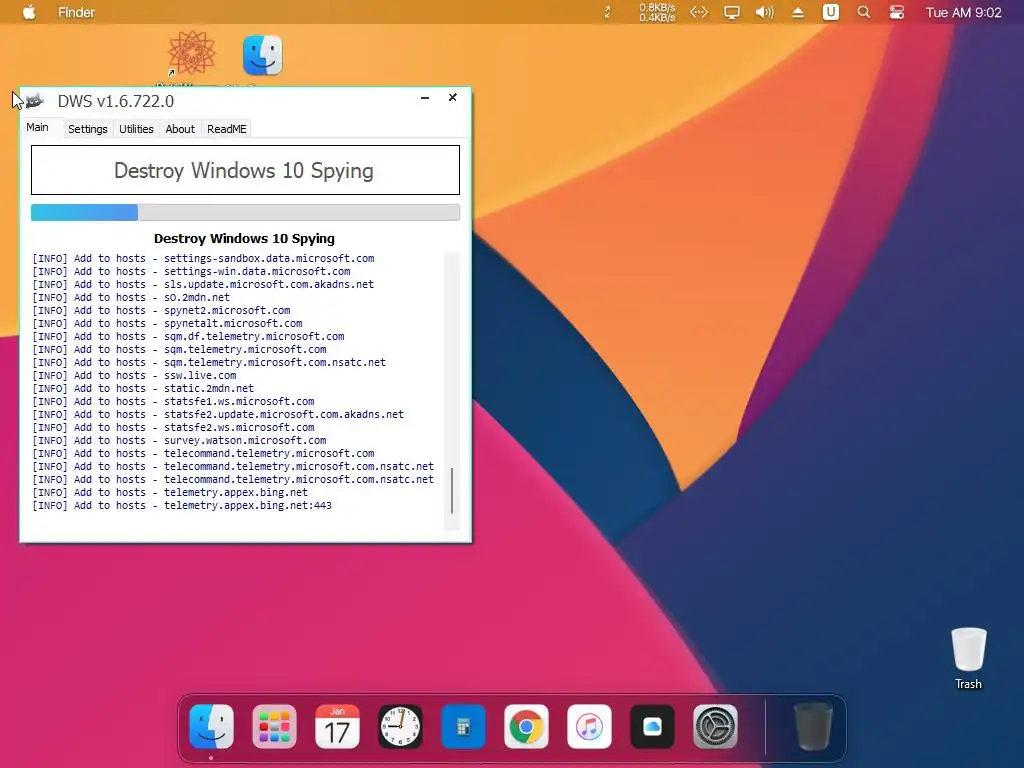Select the Finder face desktop icon
1024x768 pixels.
point(263,55)
